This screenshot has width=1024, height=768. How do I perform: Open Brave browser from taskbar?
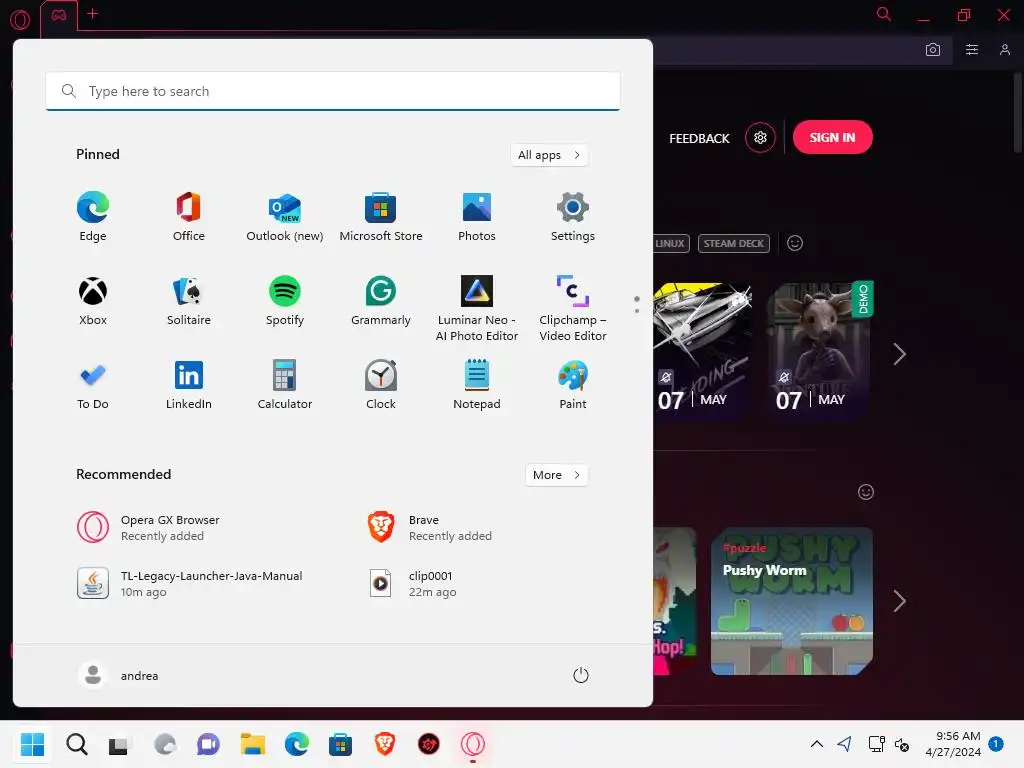(385, 744)
